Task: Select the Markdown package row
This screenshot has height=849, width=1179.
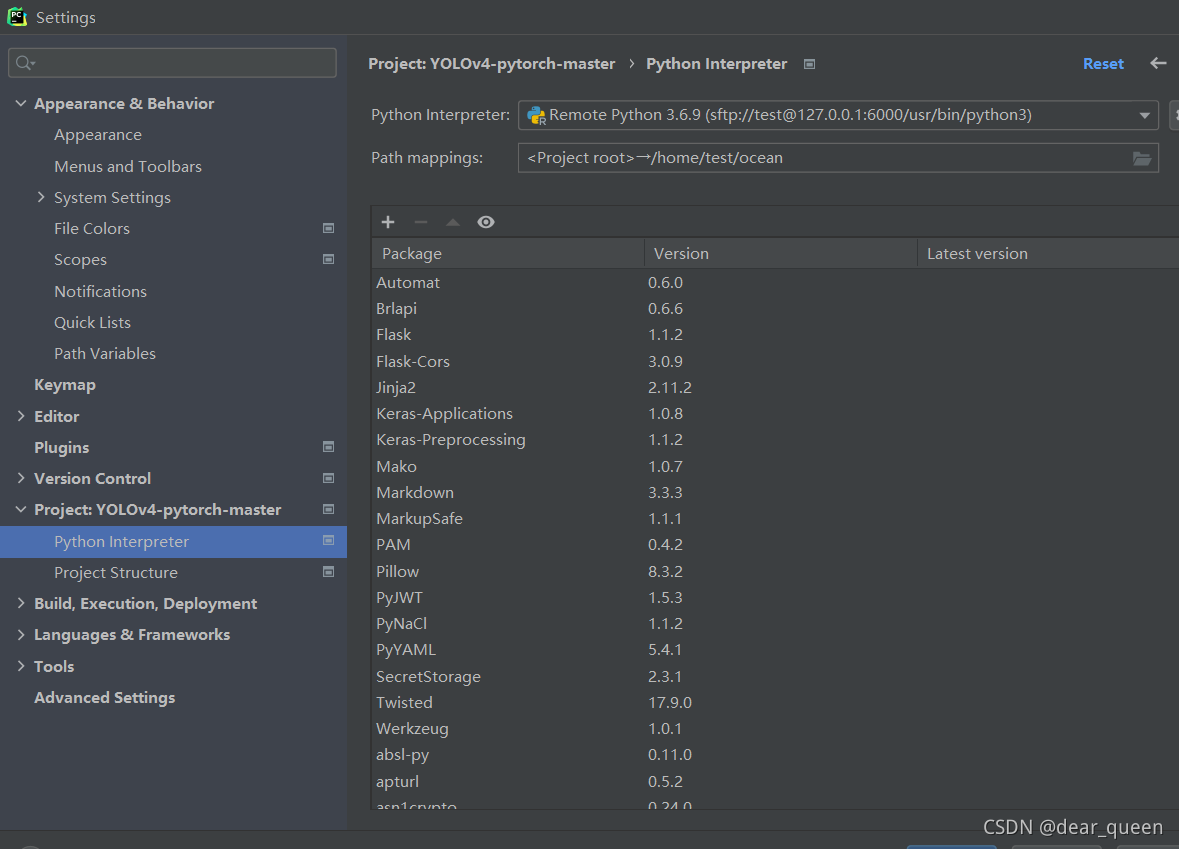Action: (775, 493)
